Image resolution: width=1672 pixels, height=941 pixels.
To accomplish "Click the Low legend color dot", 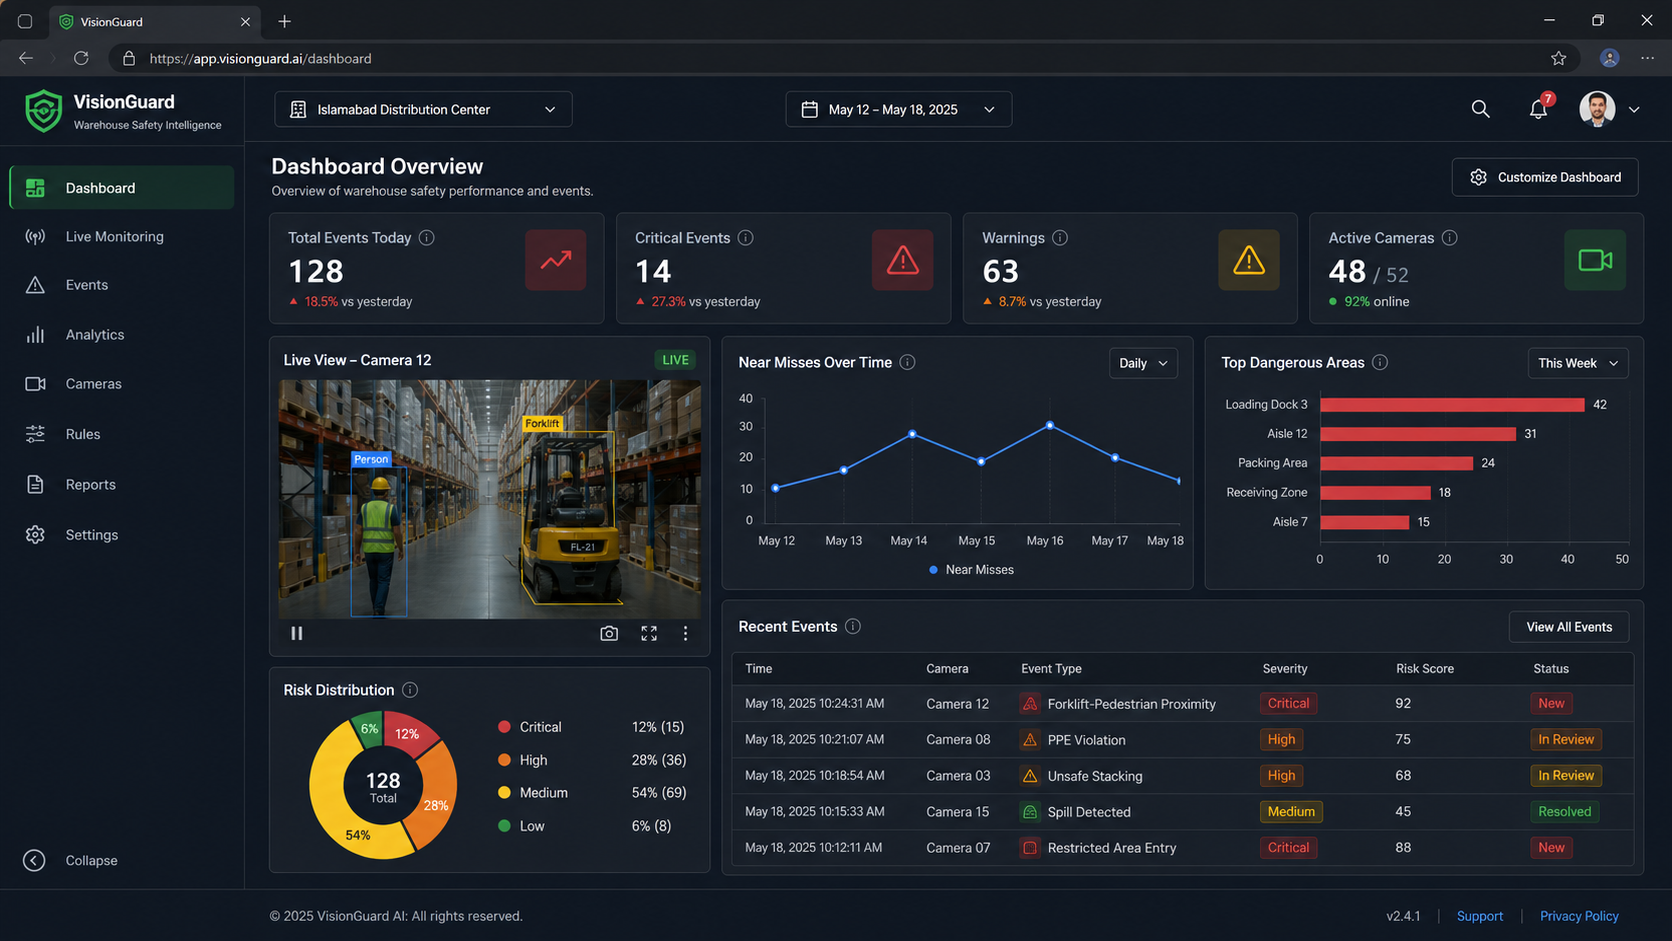I will pos(504,826).
